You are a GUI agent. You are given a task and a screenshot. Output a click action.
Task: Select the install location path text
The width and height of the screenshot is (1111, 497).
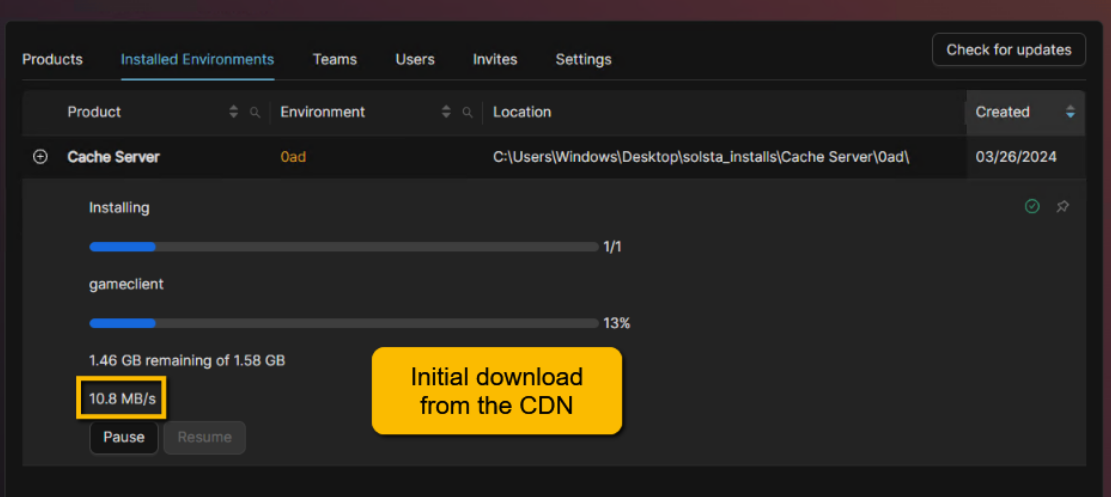701,157
